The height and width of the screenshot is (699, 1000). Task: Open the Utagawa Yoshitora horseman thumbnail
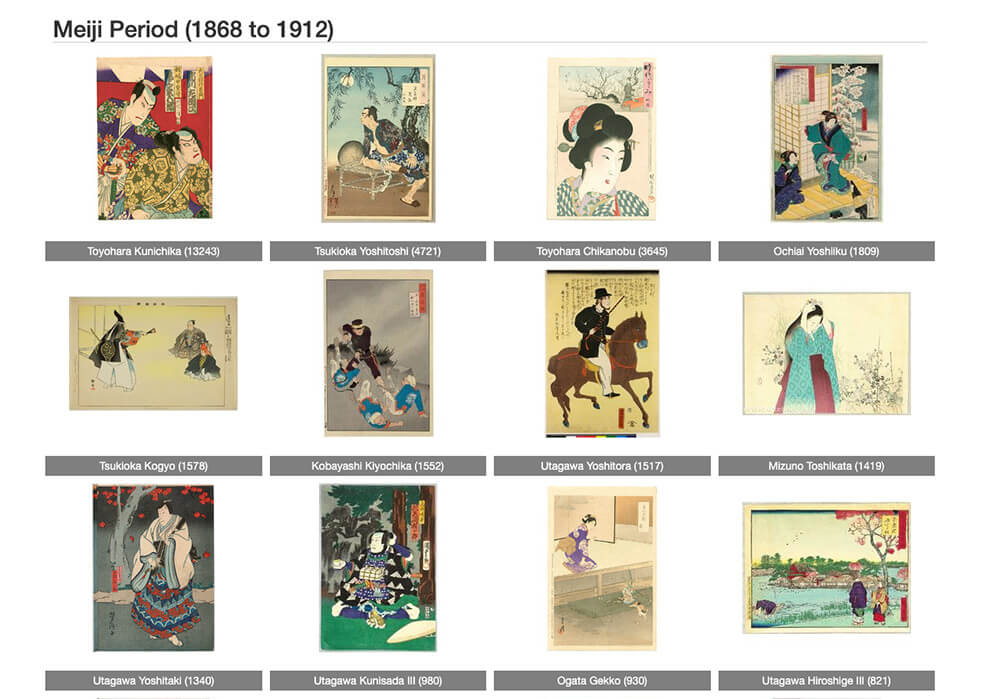(x=602, y=353)
